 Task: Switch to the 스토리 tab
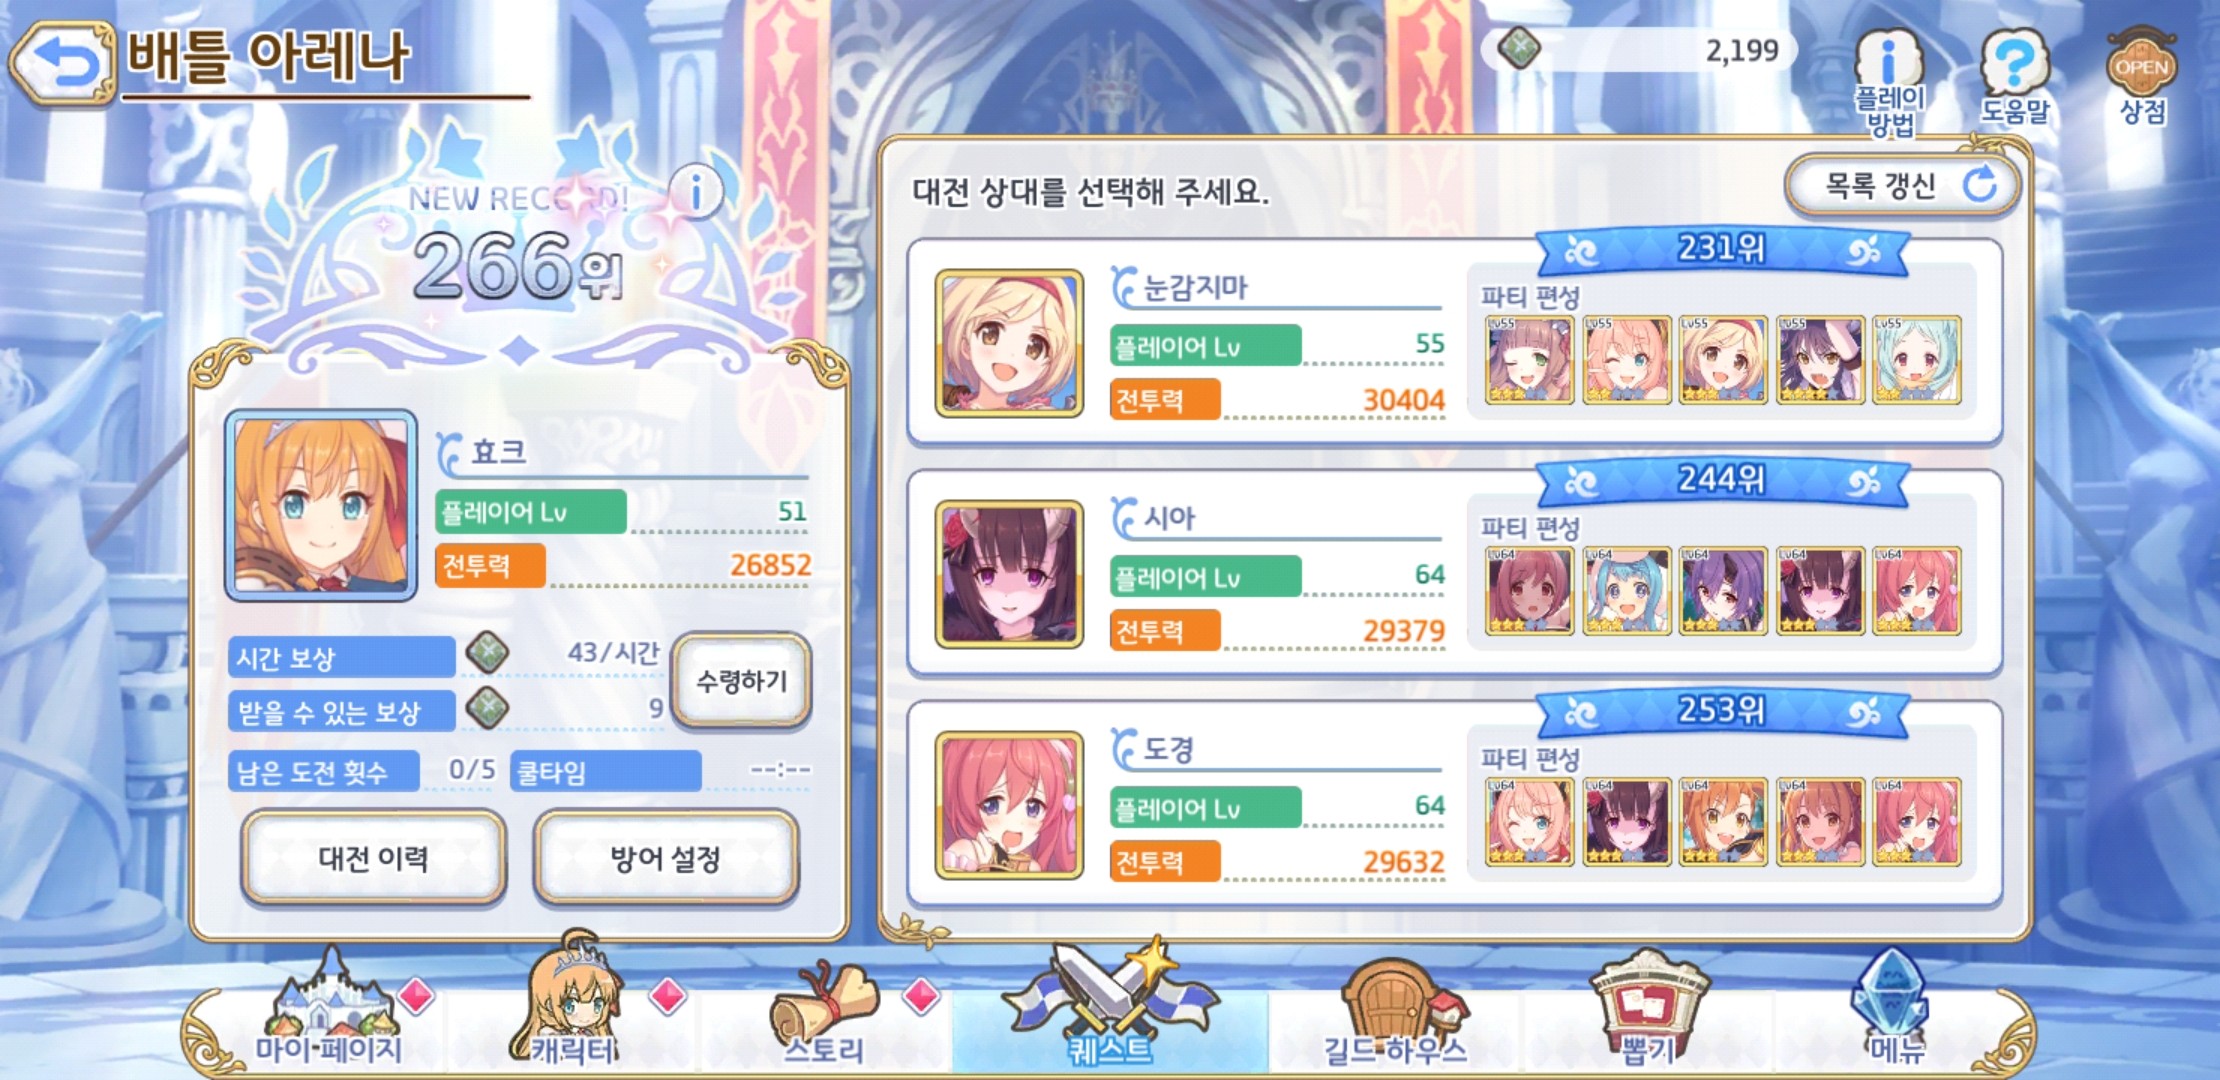tap(824, 1015)
